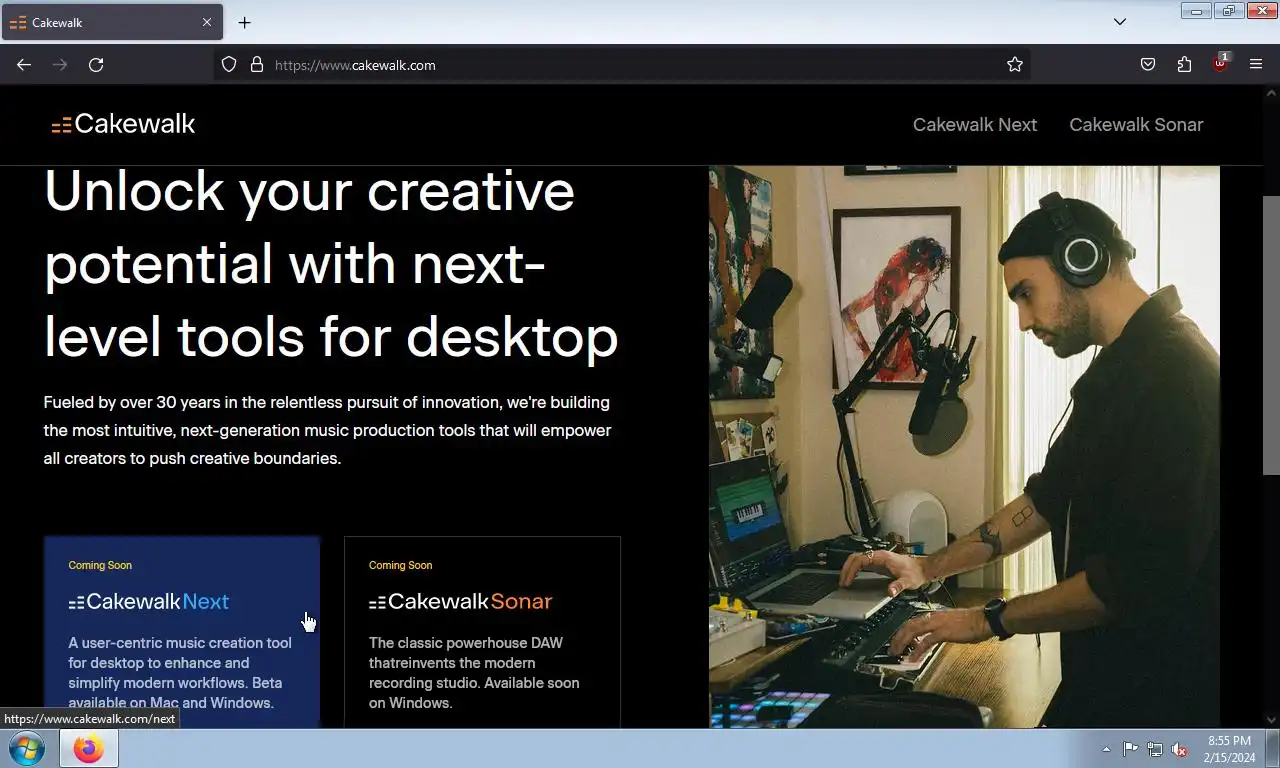Image resolution: width=1280 pixels, height=768 pixels.
Task: Click the Firefox taskbar icon
Action: click(x=88, y=748)
